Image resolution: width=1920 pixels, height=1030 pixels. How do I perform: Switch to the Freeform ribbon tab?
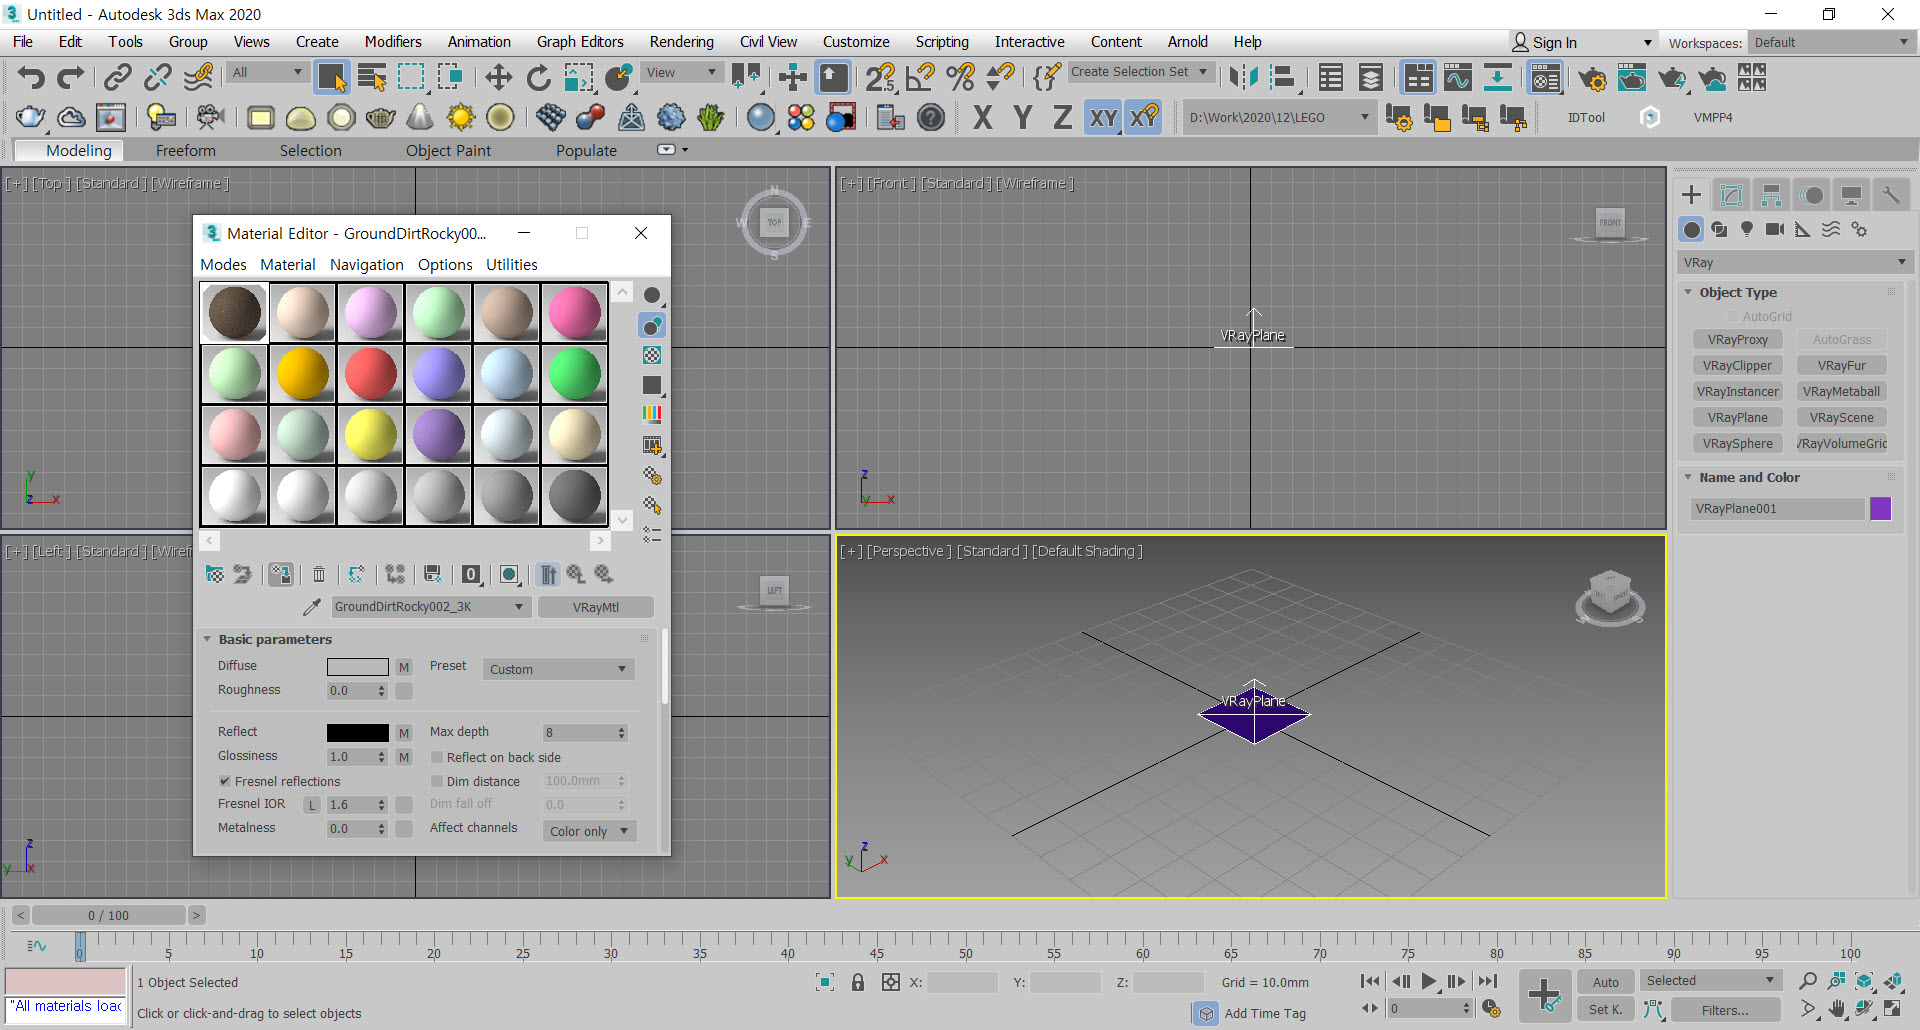(185, 150)
